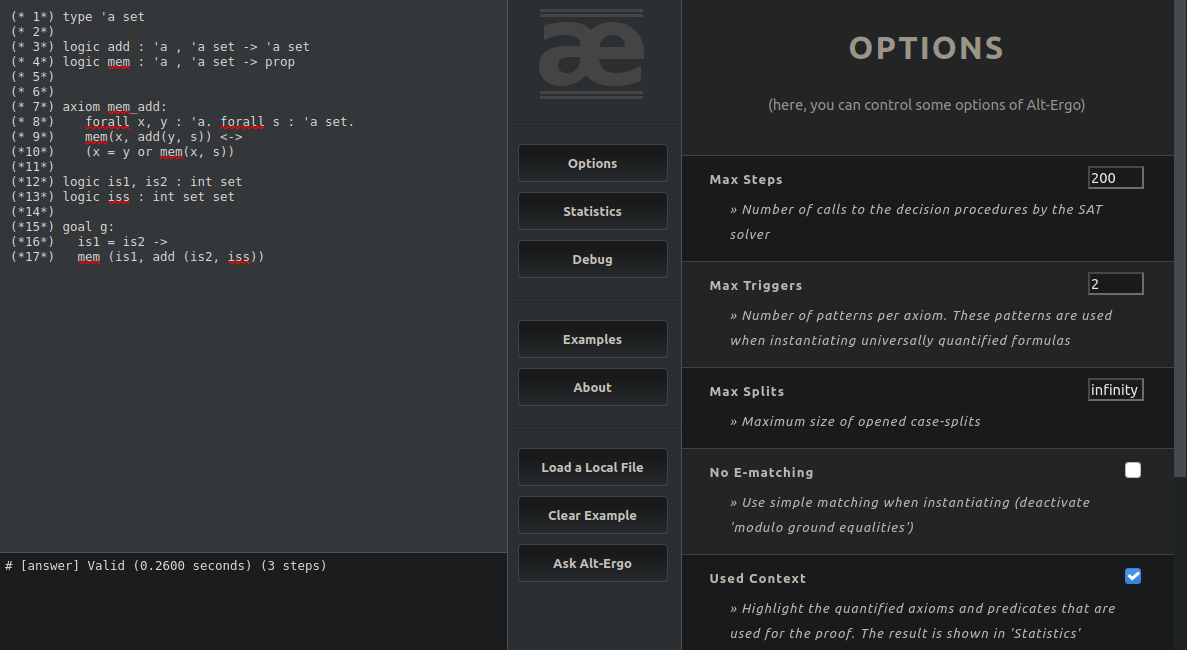The width and height of the screenshot is (1187, 650).
Task: Click Load a Local File
Action: coord(592,467)
